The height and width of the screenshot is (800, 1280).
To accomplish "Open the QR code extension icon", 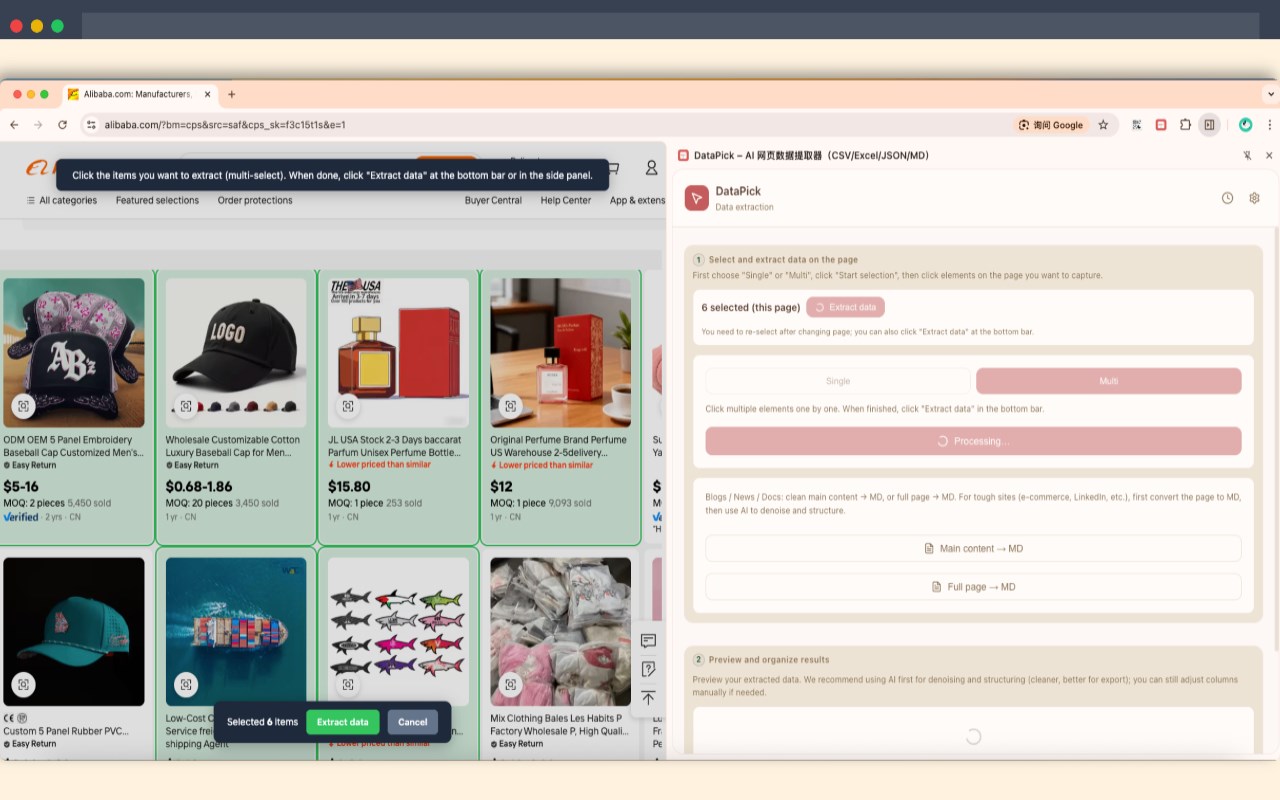I will (1137, 125).
